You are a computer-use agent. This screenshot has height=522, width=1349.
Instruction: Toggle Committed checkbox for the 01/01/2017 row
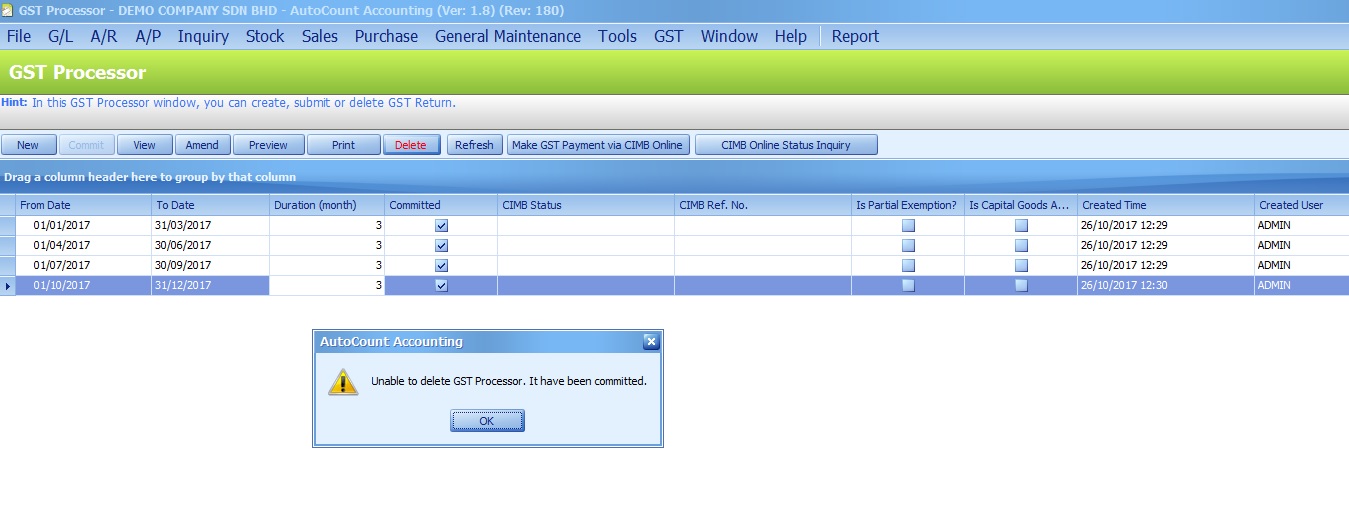pyautogui.click(x=441, y=226)
